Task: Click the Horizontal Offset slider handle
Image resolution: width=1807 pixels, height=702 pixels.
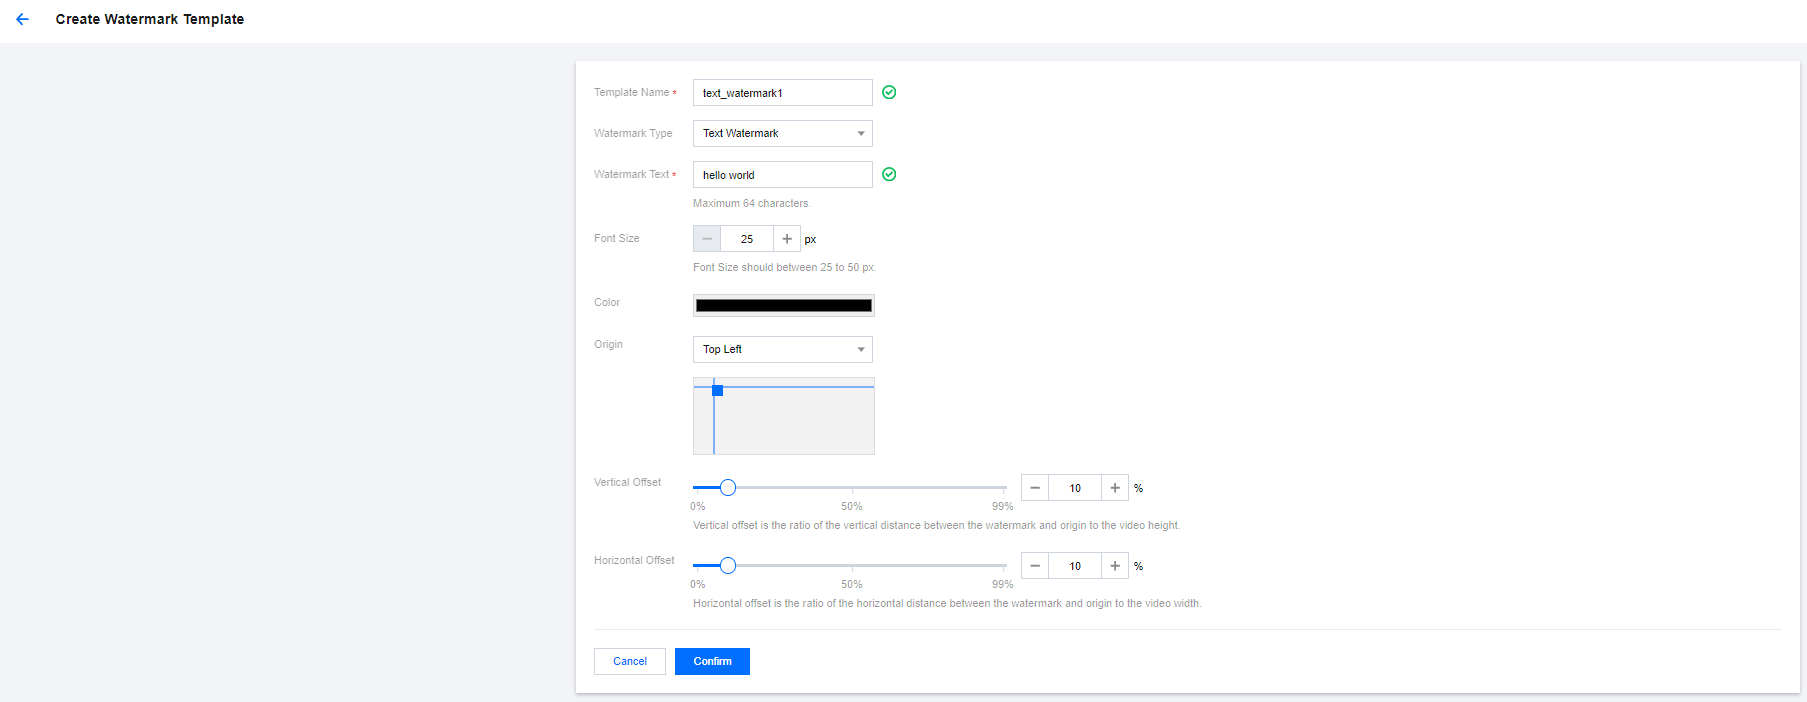Action: coord(728,566)
